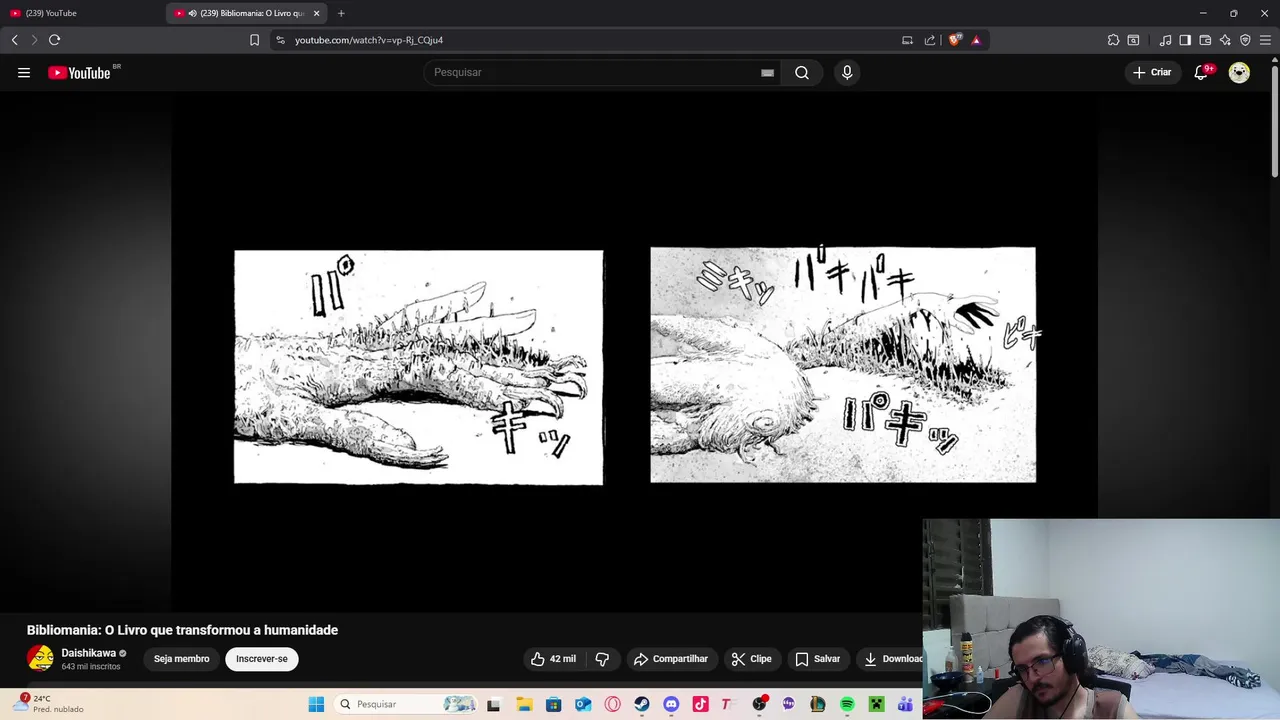Open Brave Rewards triangle icon
Viewport: 1280px width, 720px height.
tap(976, 40)
